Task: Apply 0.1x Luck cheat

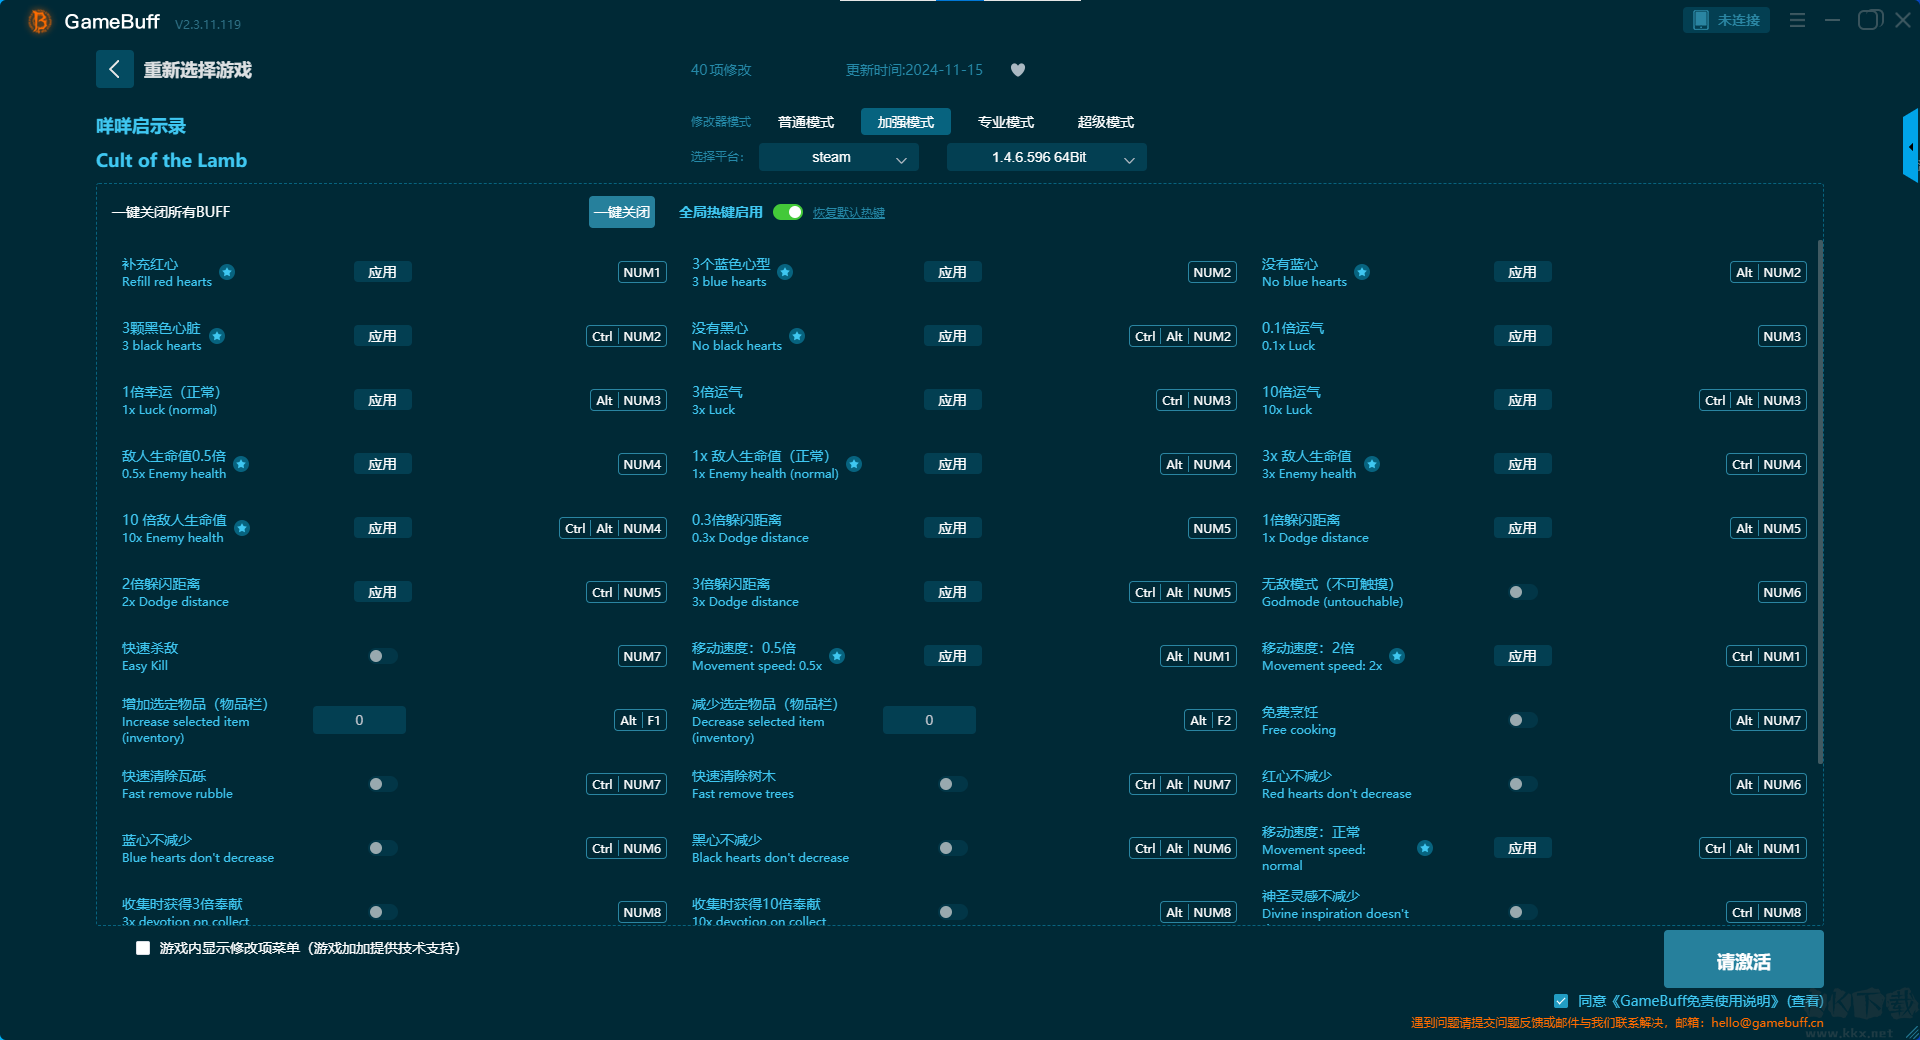Action: tap(1522, 336)
